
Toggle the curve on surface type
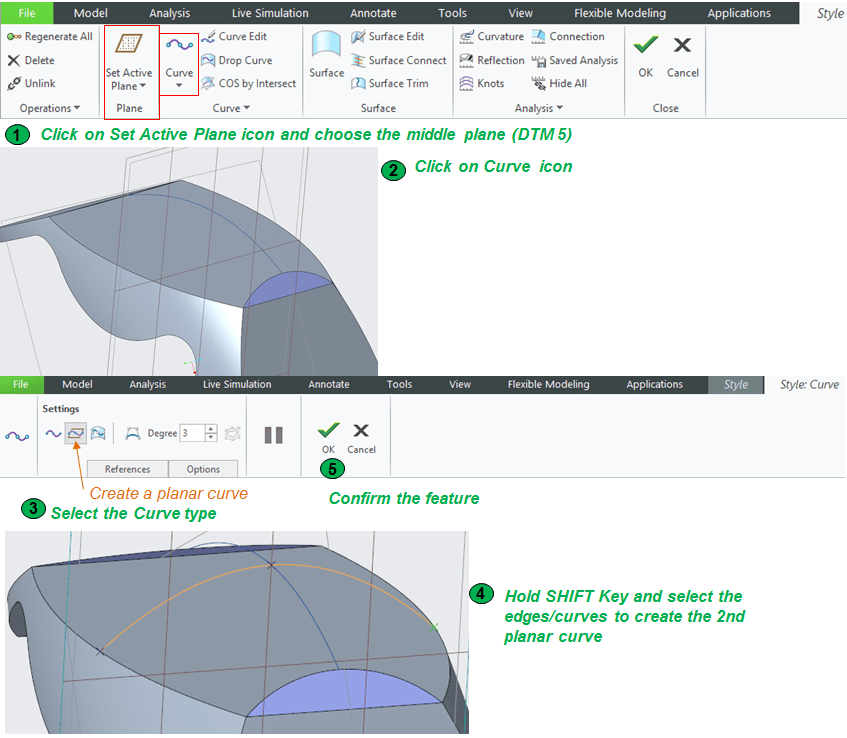coord(98,433)
